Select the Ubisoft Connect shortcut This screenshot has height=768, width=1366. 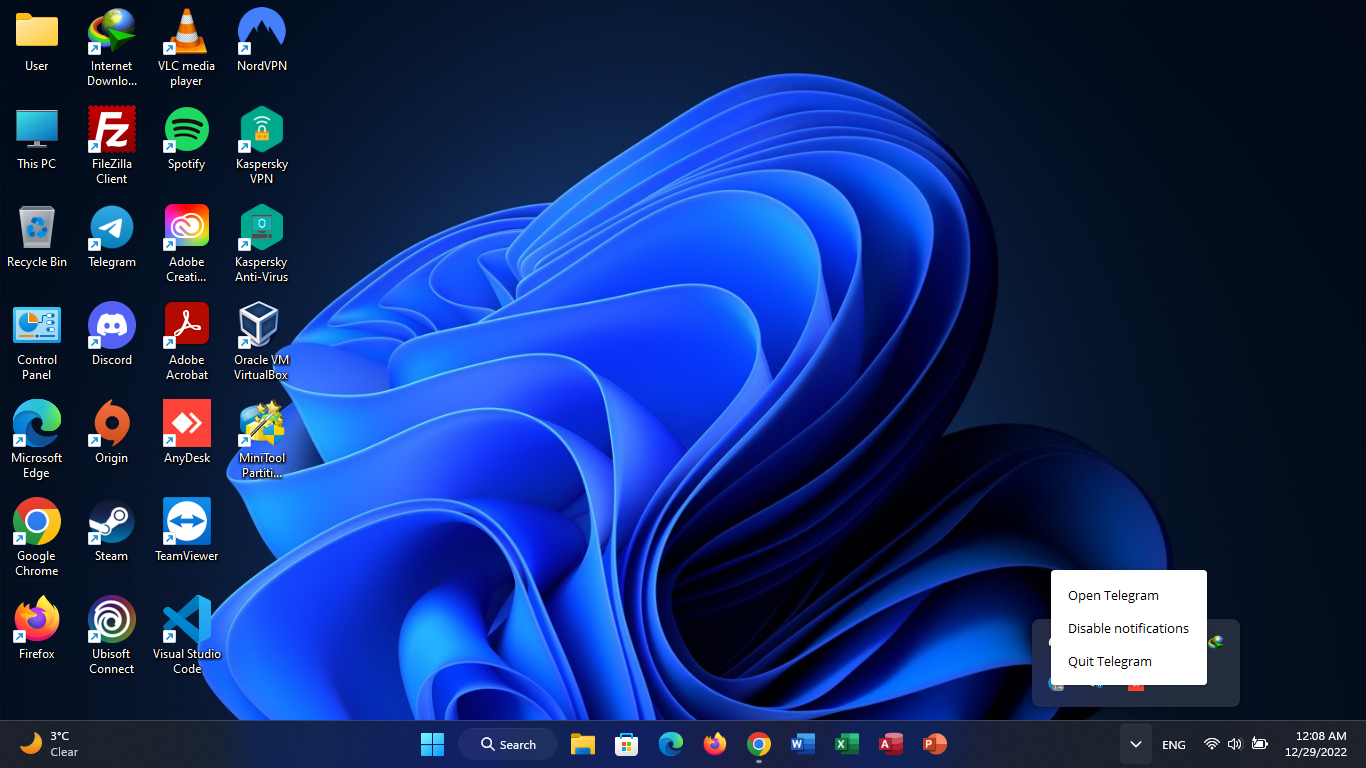click(112, 636)
